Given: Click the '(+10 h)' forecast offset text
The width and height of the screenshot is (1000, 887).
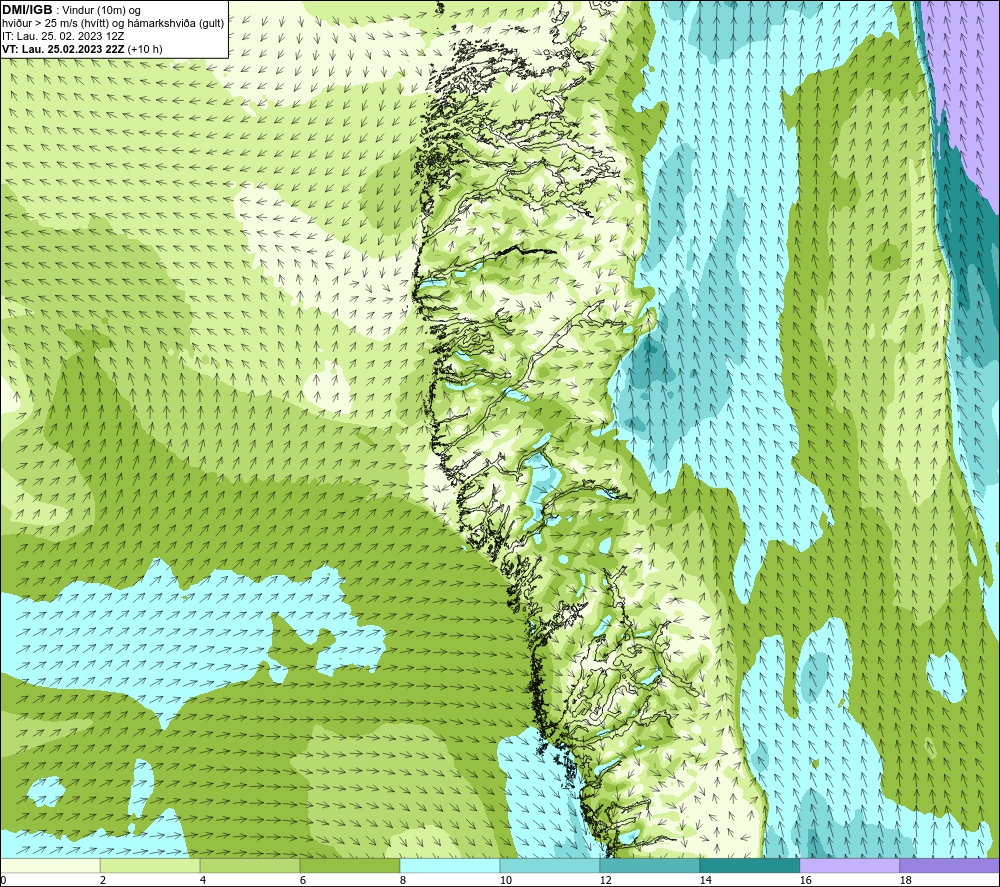Looking at the screenshot, I should [145, 49].
